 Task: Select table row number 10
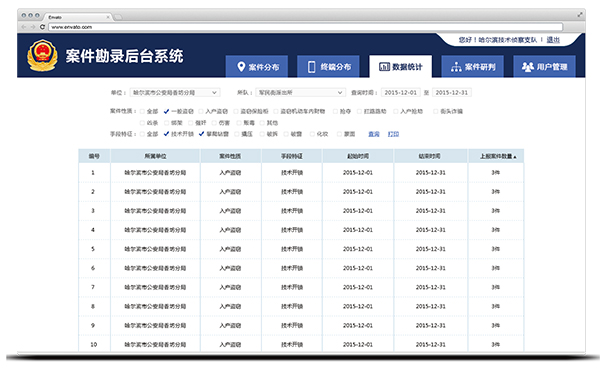pos(301,344)
